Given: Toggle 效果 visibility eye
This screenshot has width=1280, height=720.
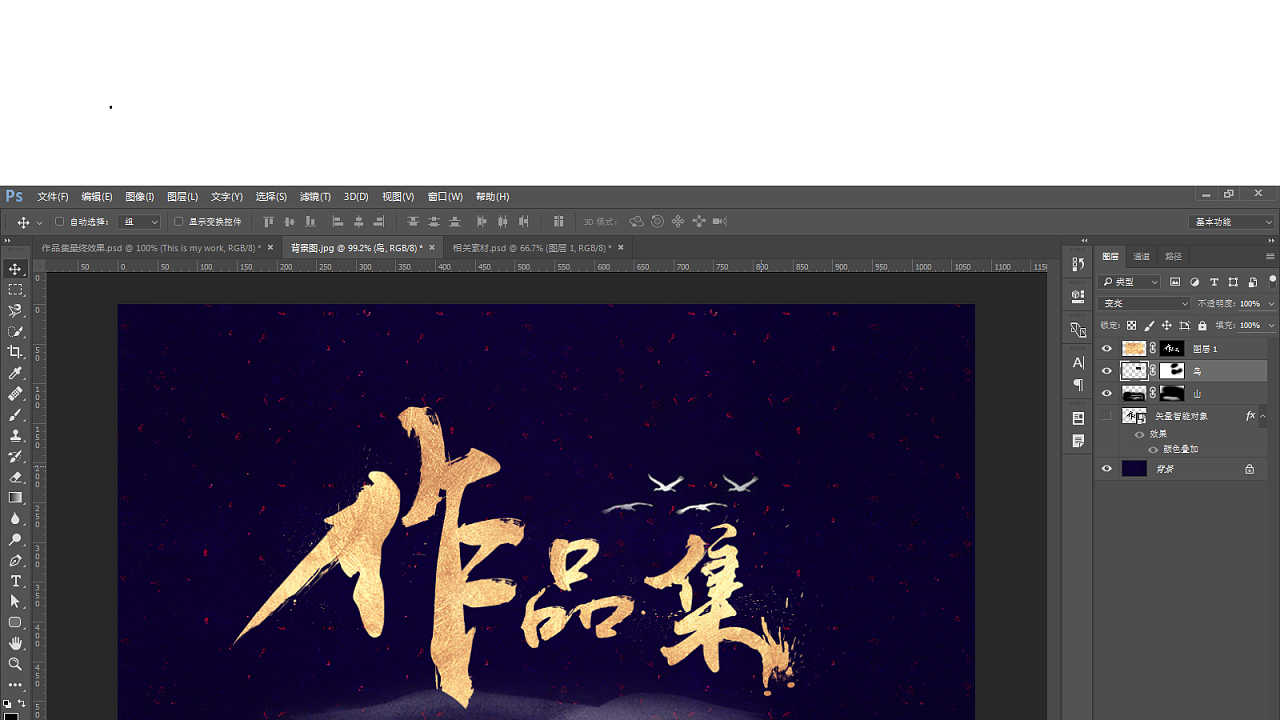Looking at the screenshot, I should 1139,435.
